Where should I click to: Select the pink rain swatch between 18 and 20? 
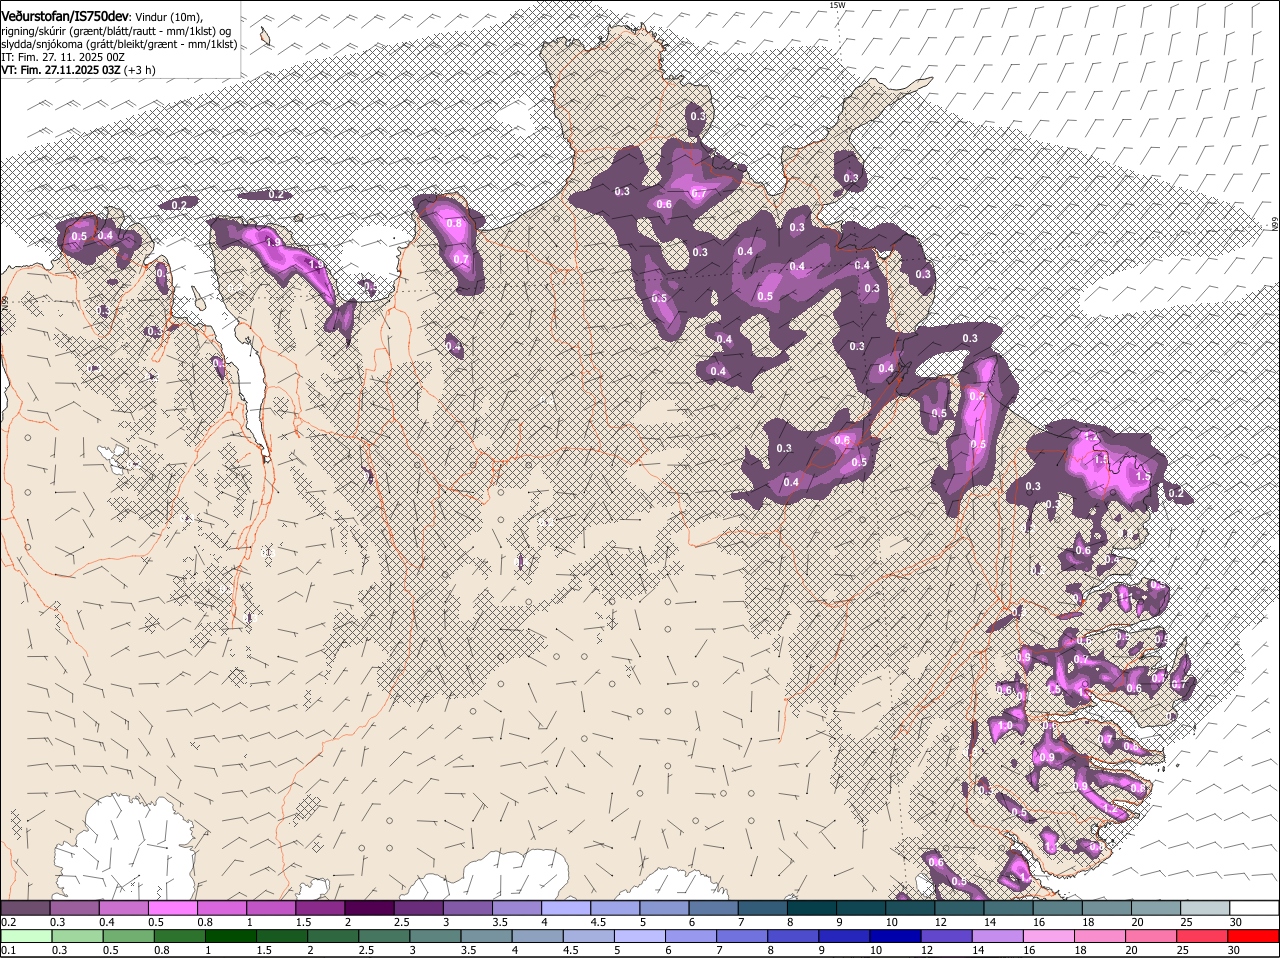click(x=1100, y=936)
